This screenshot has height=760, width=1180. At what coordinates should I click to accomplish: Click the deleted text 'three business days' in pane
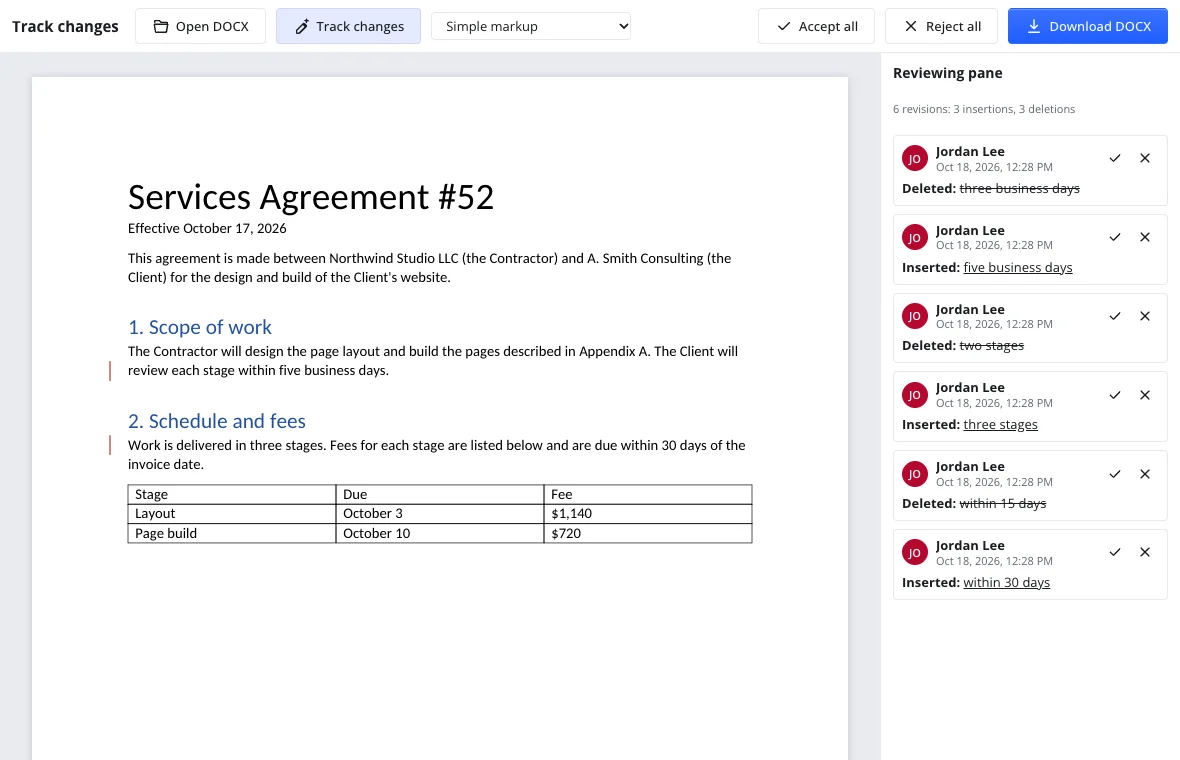pyautogui.click(x=1019, y=188)
